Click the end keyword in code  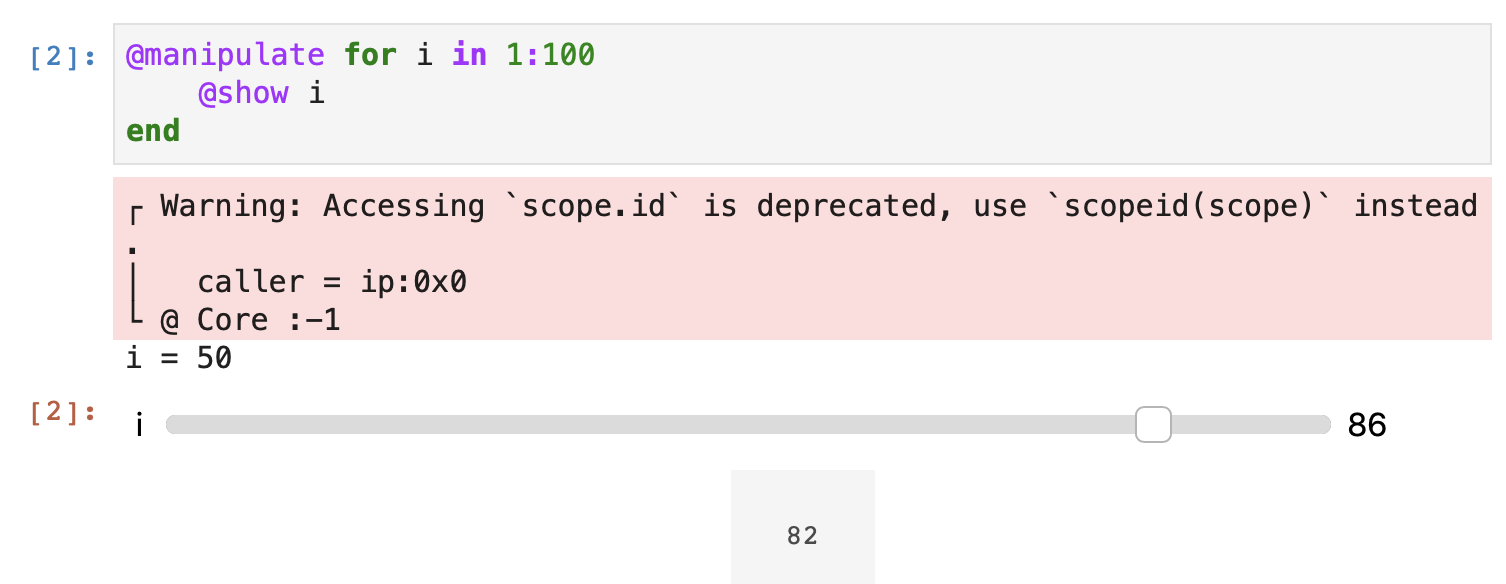pos(152,131)
